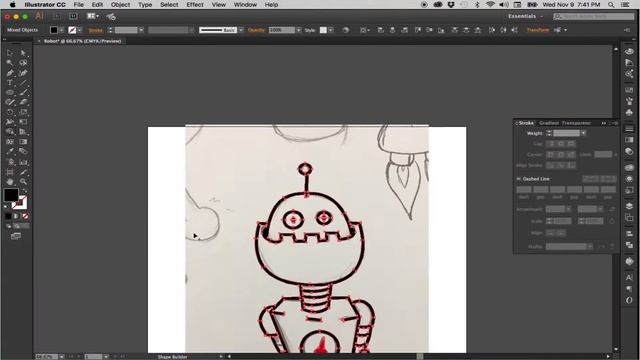Choose the Miter Join corner option
Screen dimensions: 640x360
[551, 155]
